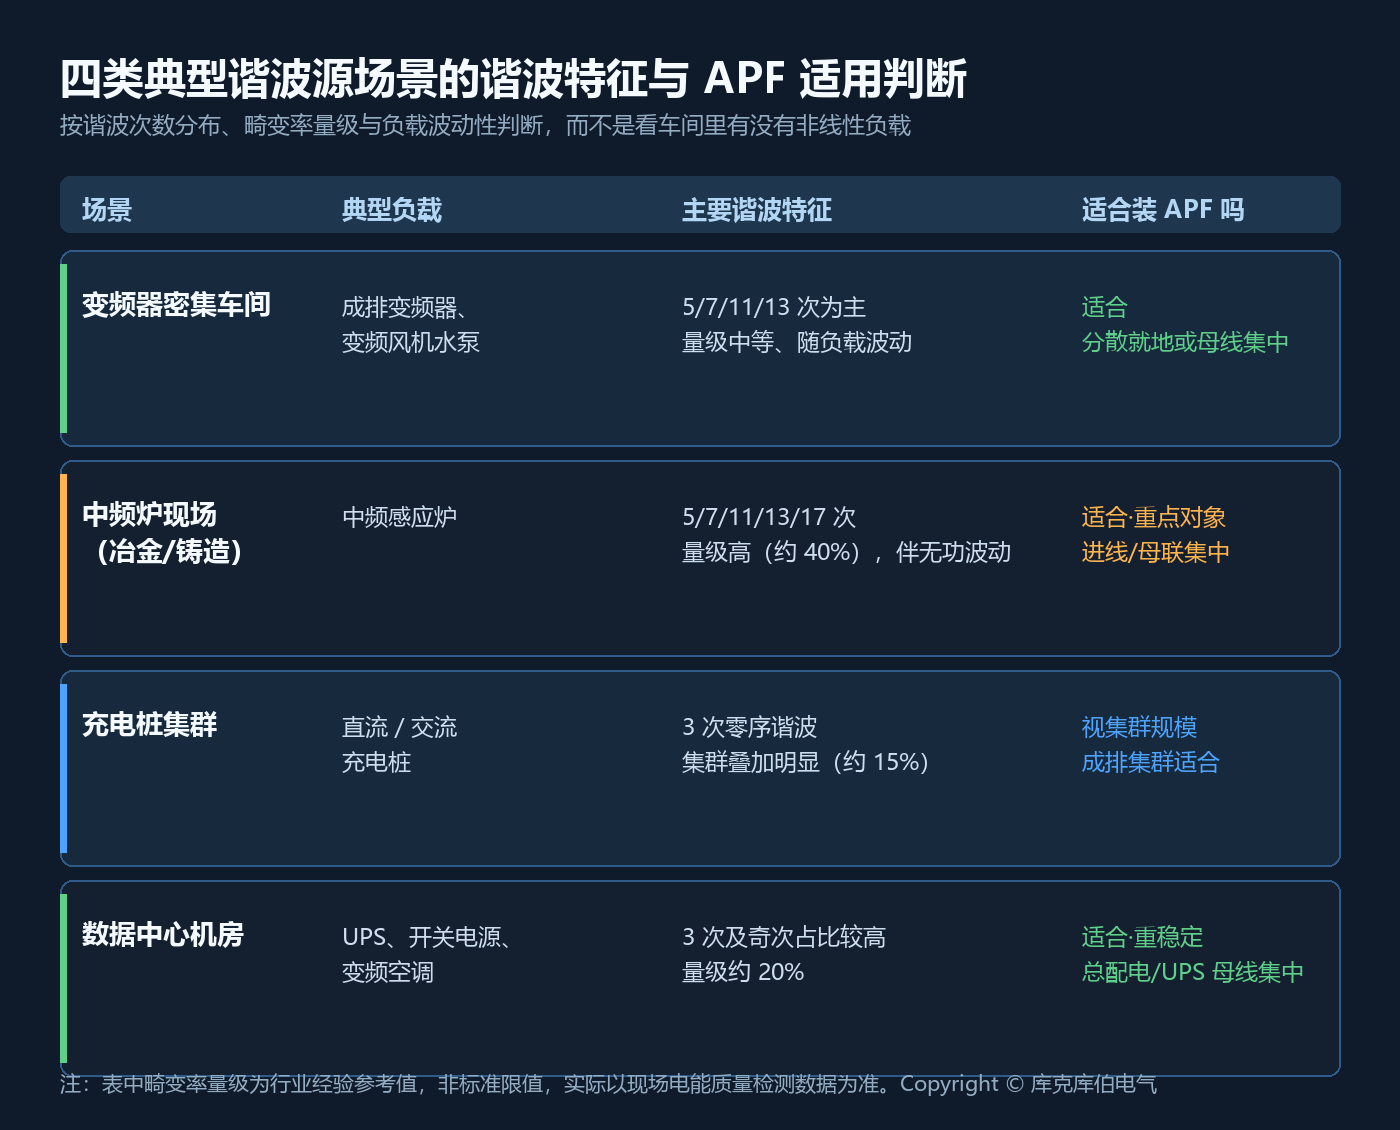Click the load text '变频空调'
This screenshot has width=1400, height=1130.
[388, 972]
